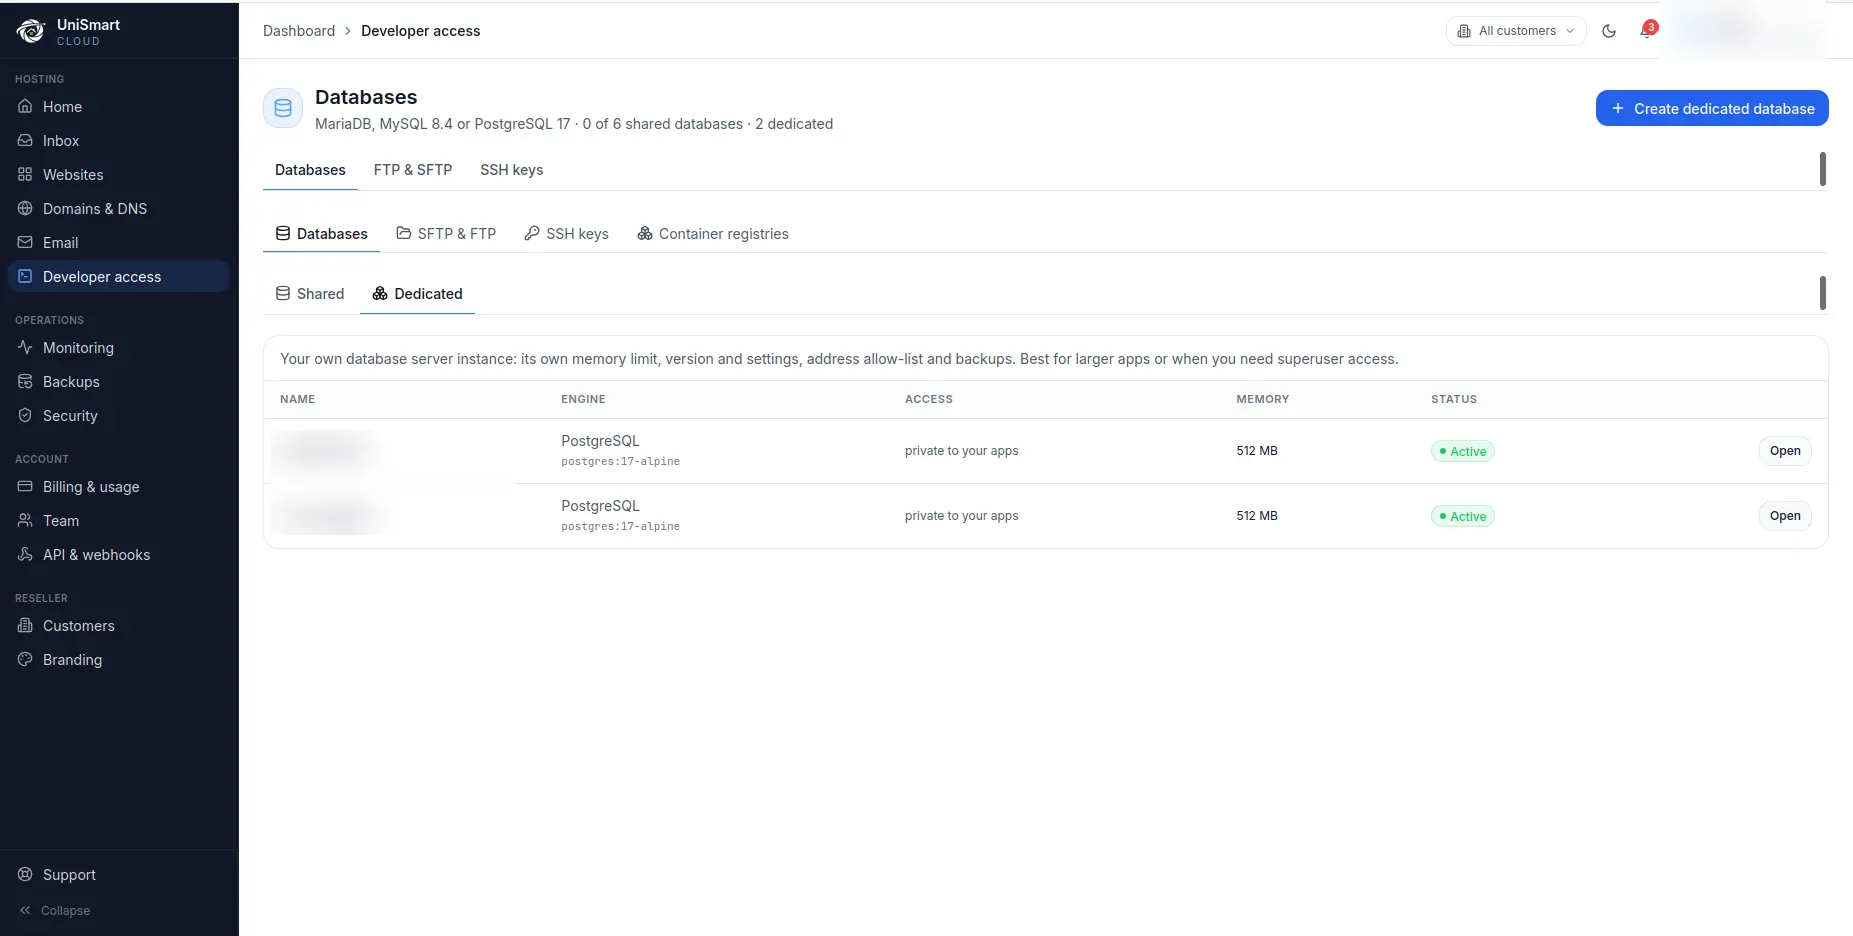Click NAME column header

click(x=297, y=399)
